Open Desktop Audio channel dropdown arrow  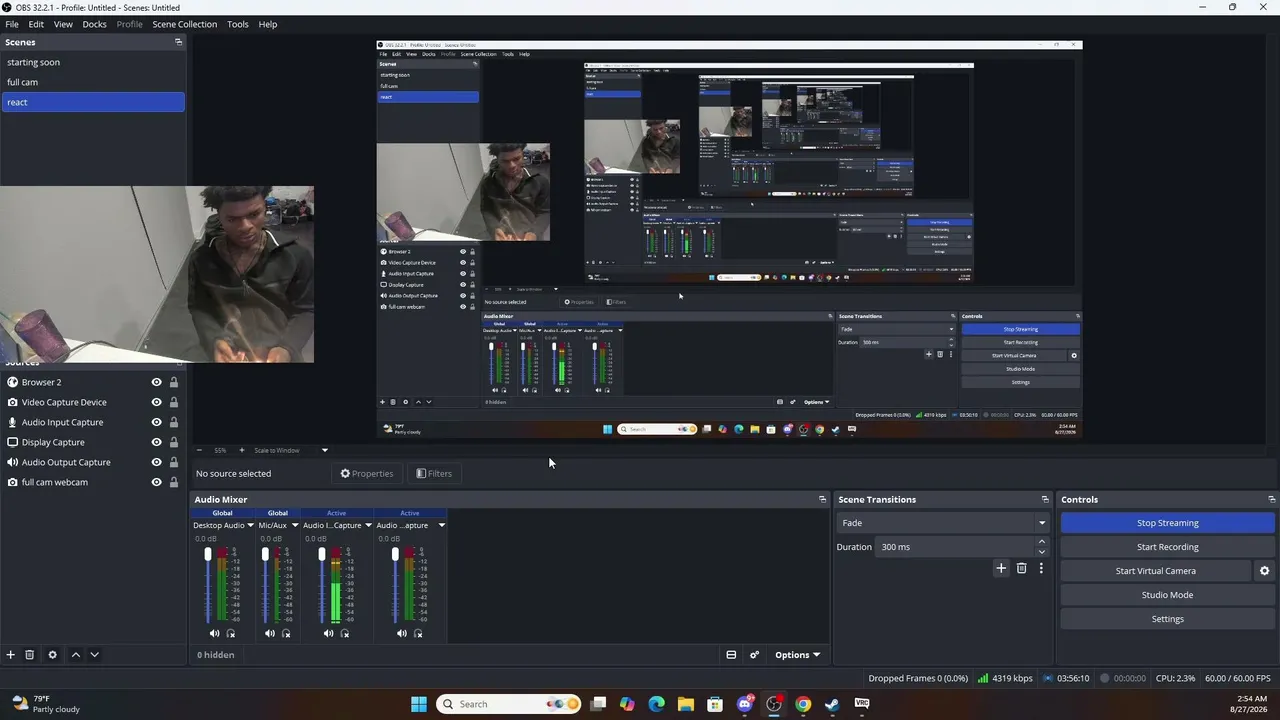[250, 525]
